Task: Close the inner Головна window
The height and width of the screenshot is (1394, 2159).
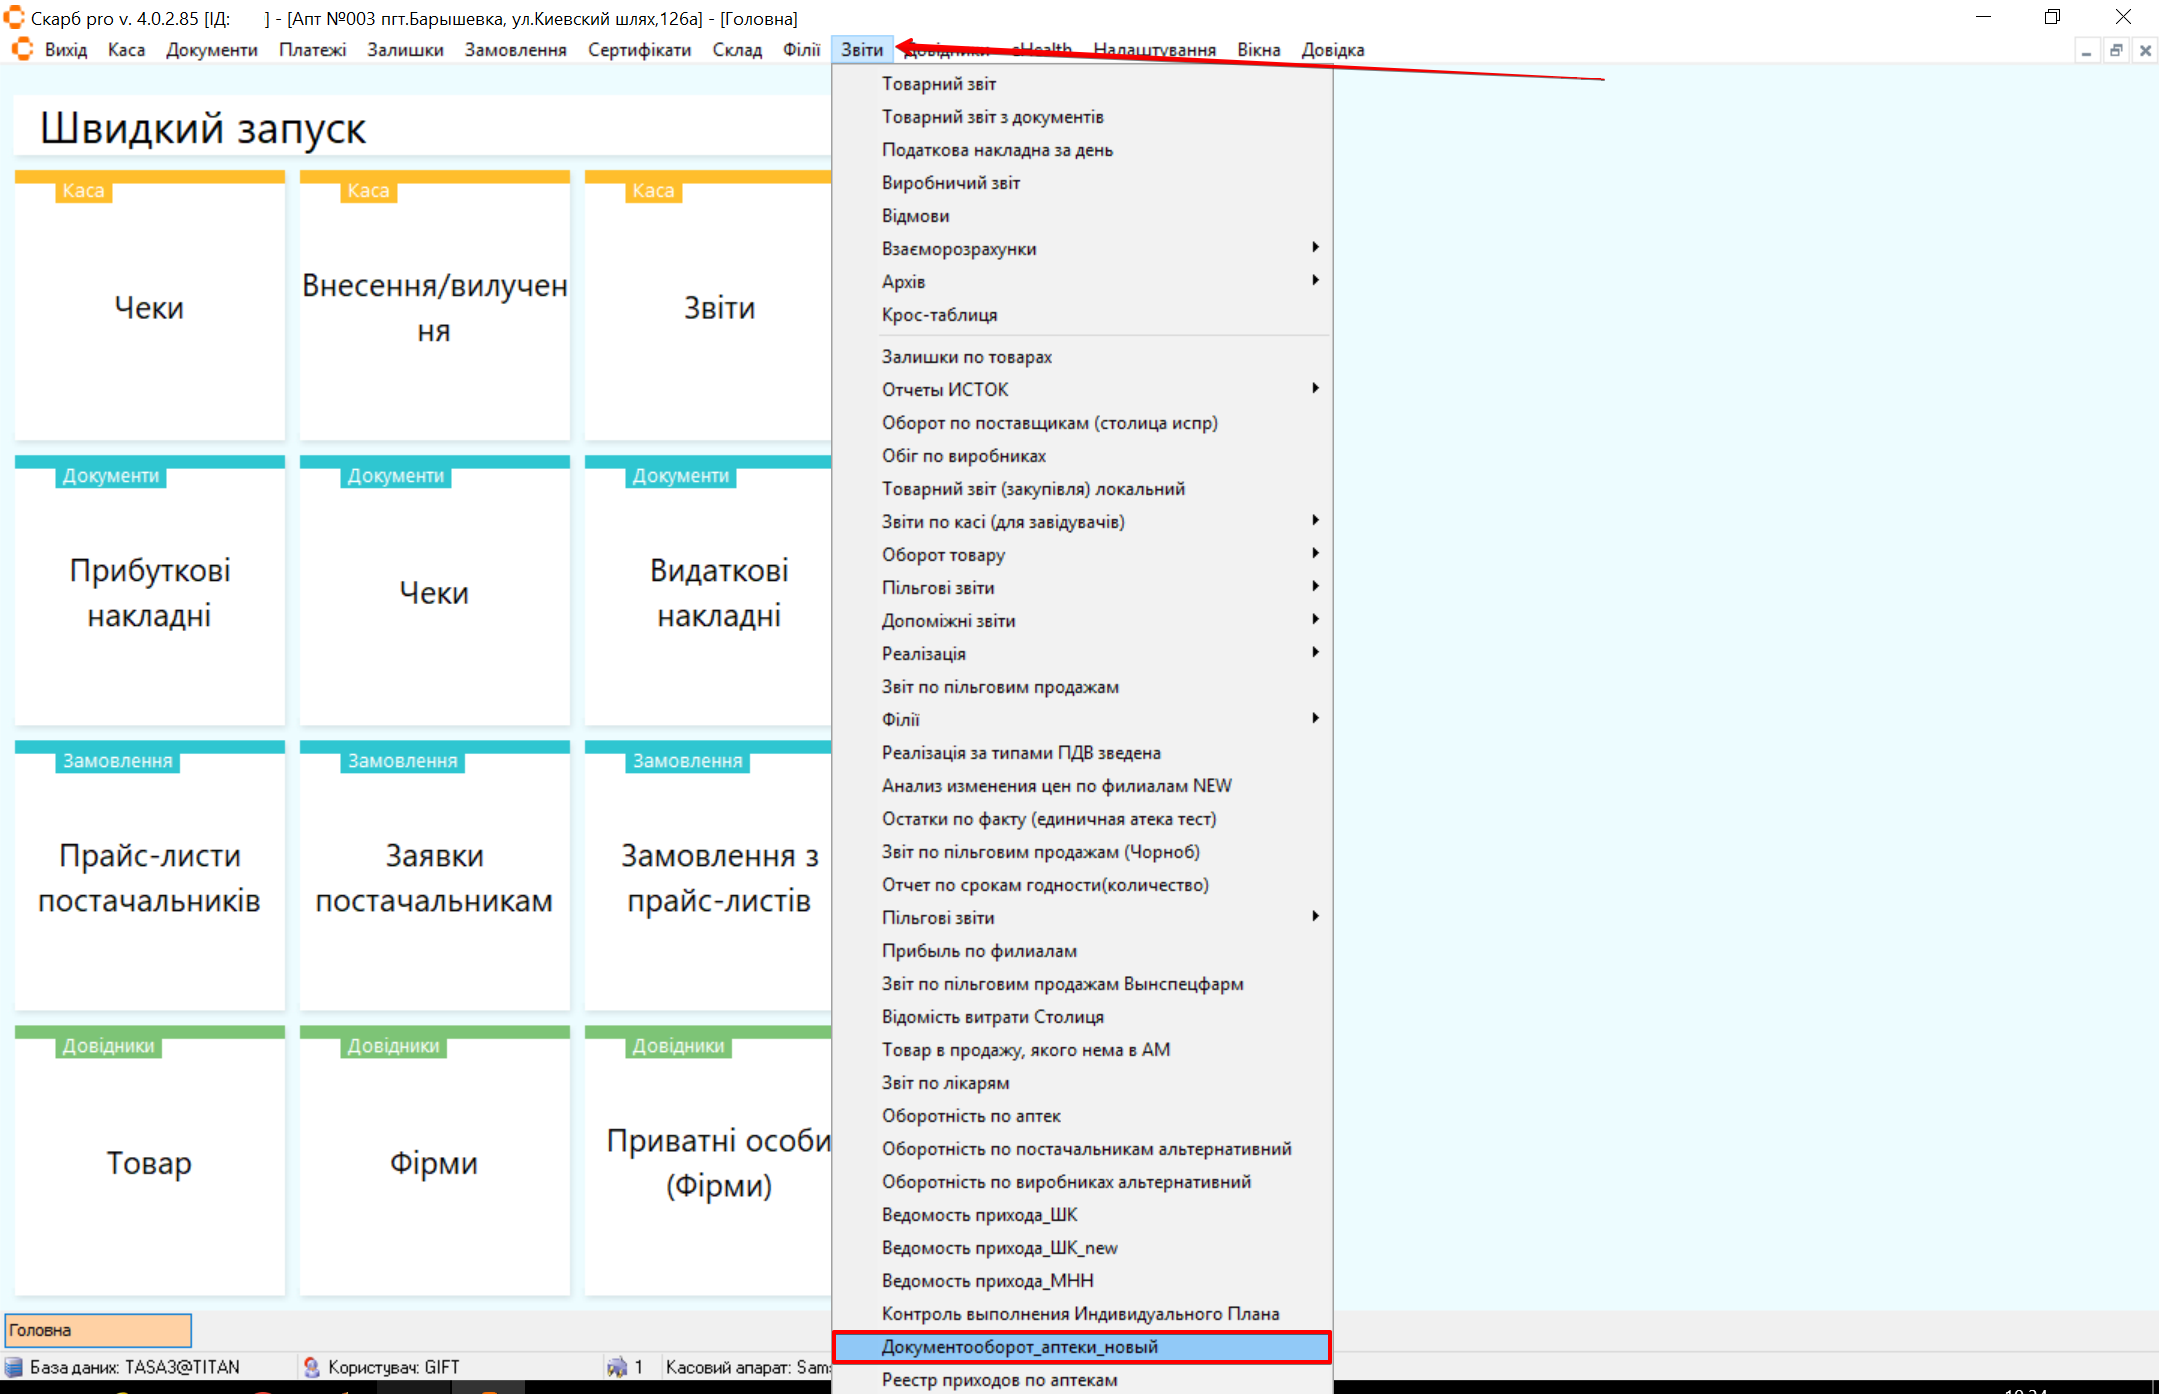Action: click(2145, 51)
